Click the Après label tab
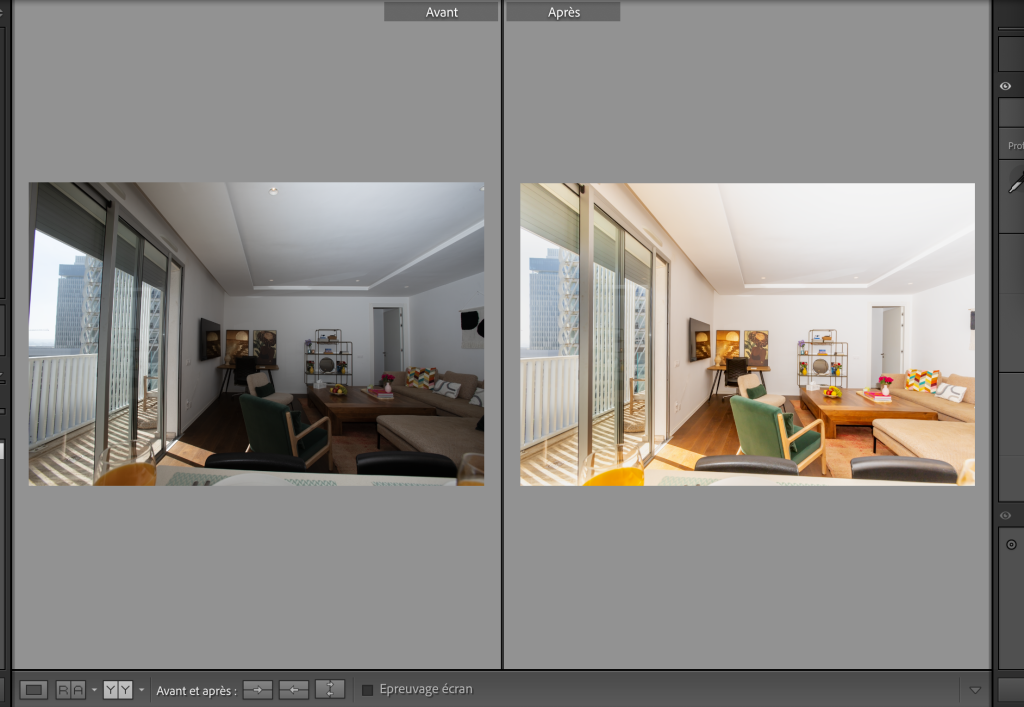Screen dimensions: 1024x707 click(x=563, y=12)
